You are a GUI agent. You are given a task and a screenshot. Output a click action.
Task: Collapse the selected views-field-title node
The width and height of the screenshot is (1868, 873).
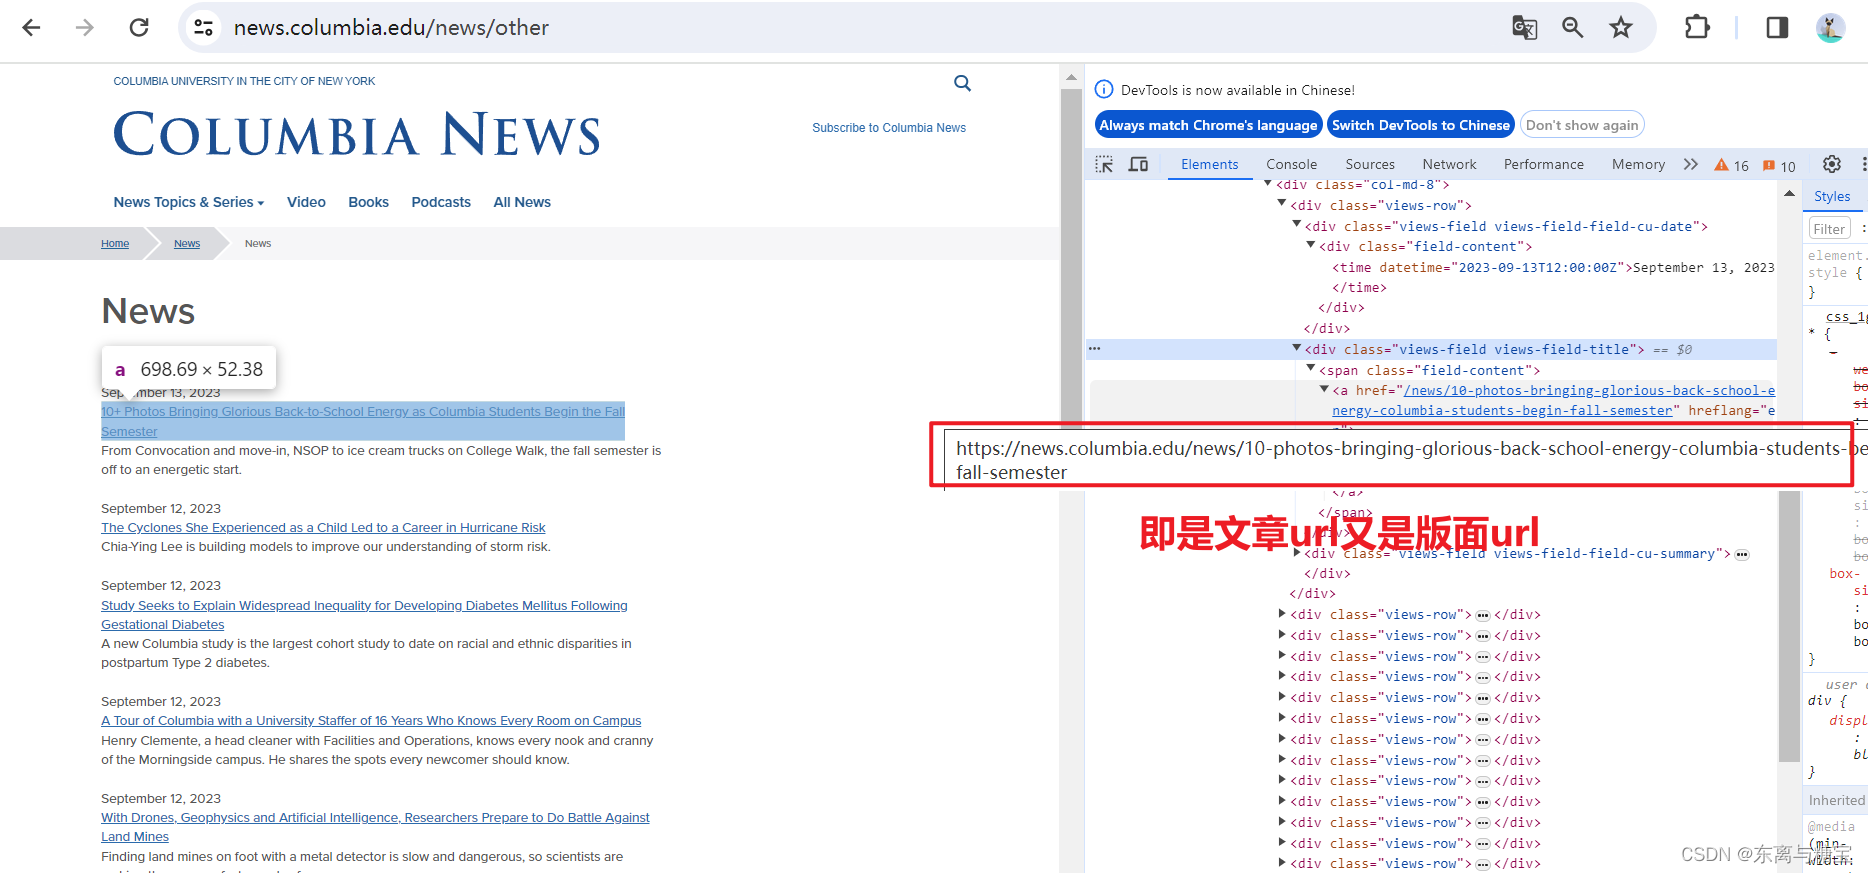point(1297,349)
